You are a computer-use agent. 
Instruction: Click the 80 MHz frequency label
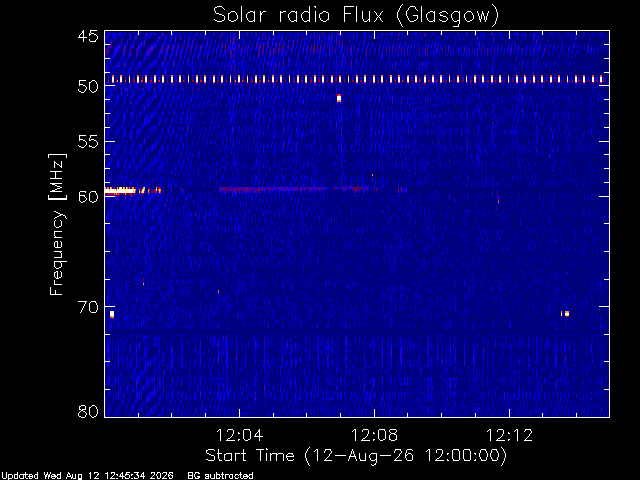88,411
